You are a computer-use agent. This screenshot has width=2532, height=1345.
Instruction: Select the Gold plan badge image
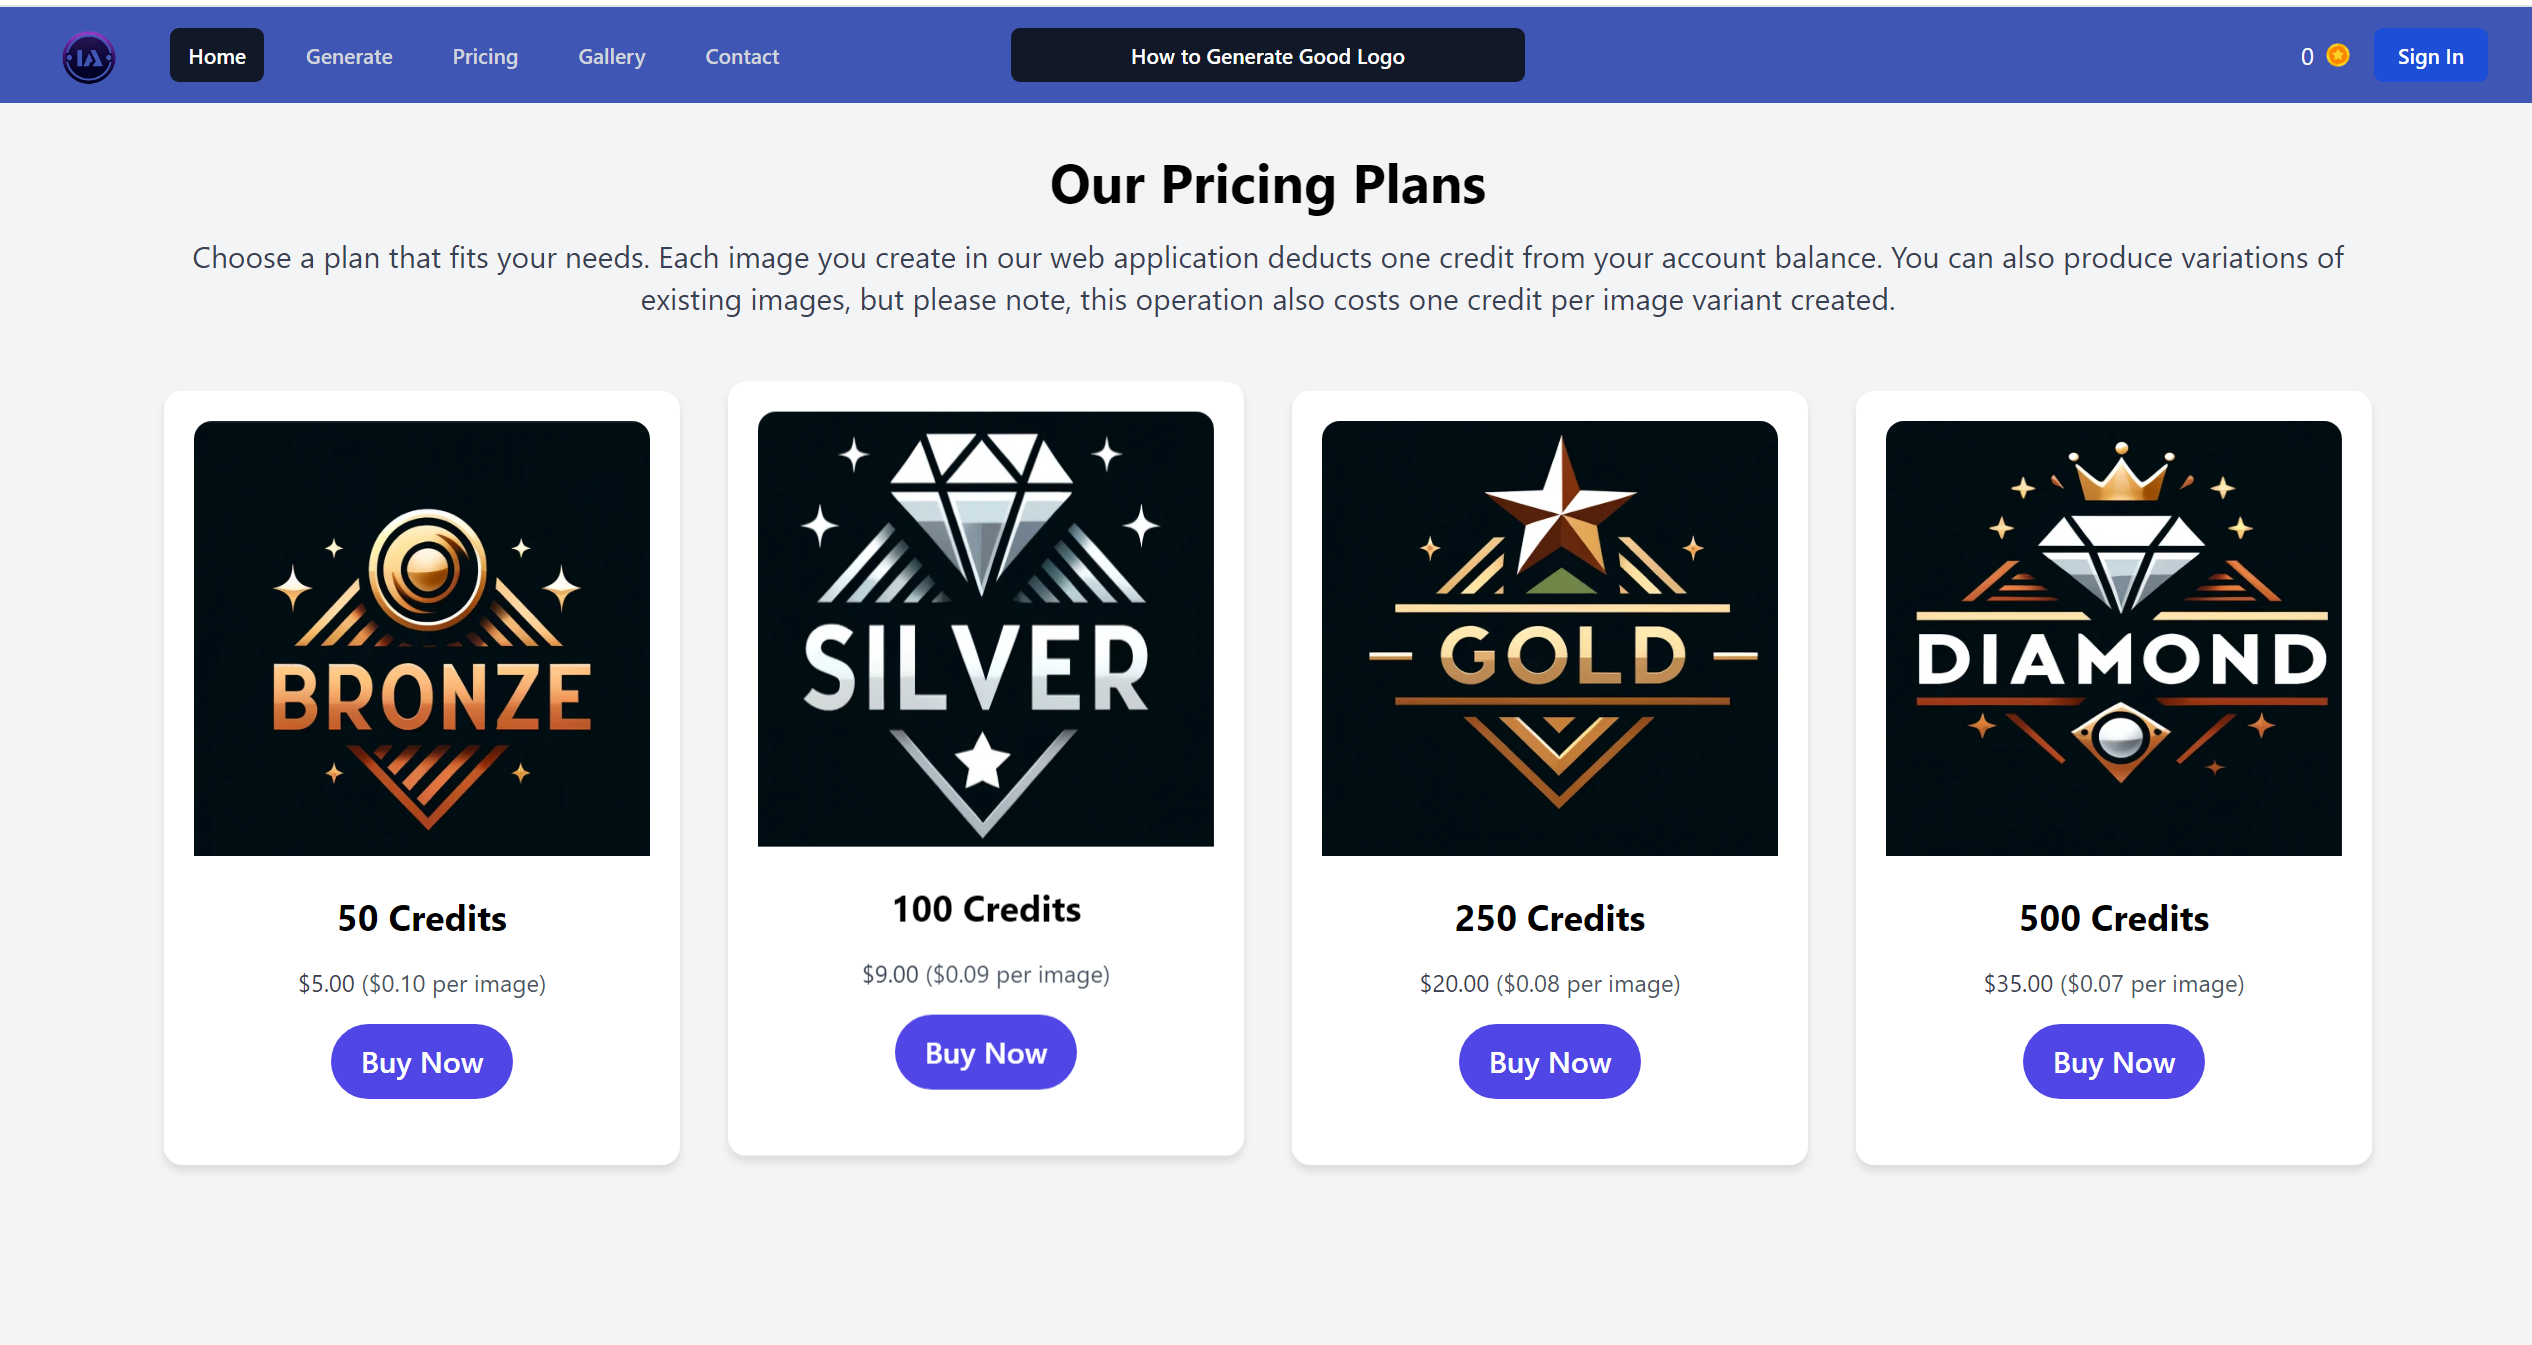tap(1550, 638)
